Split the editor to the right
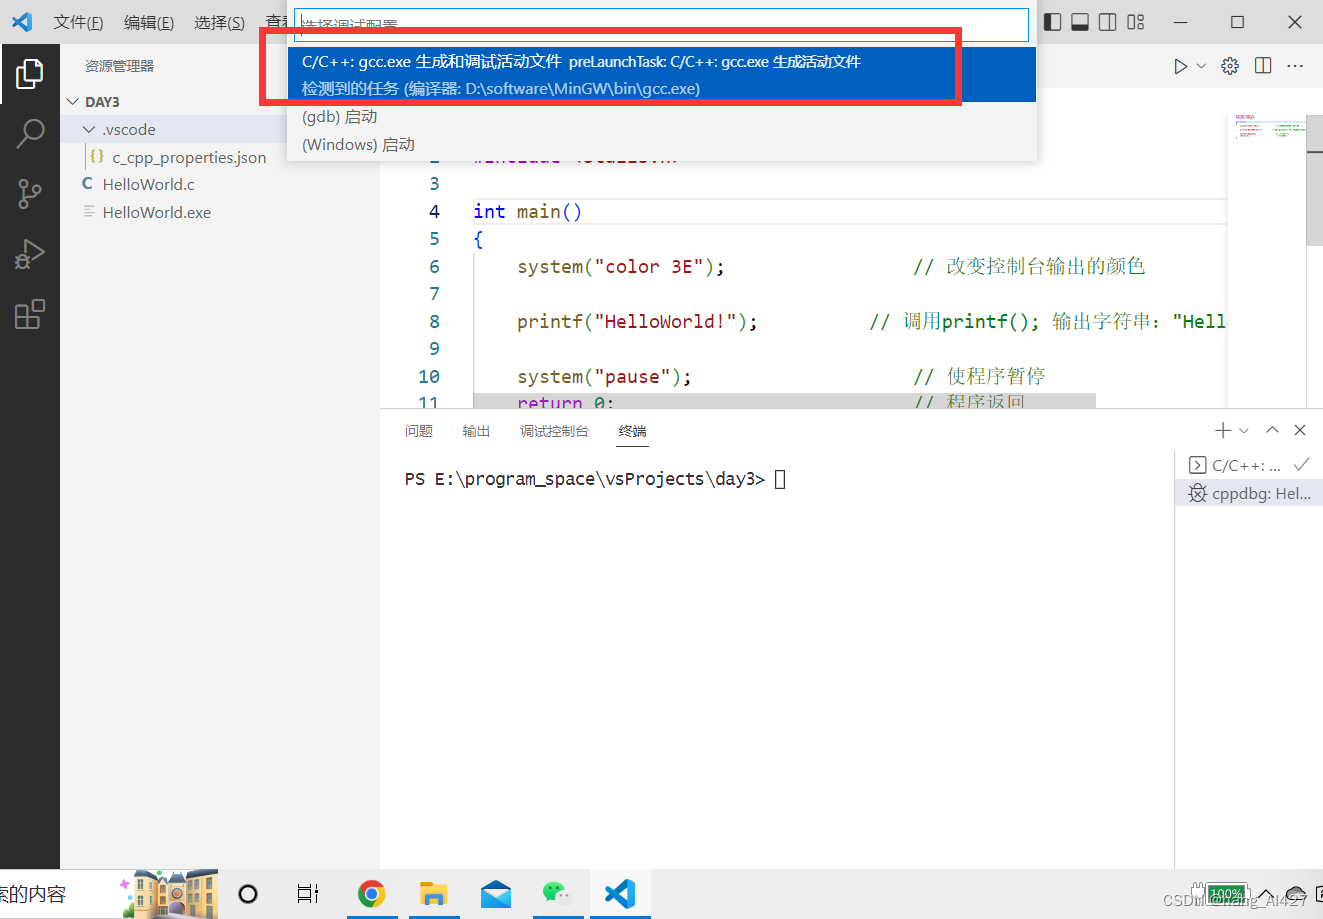The width and height of the screenshot is (1323, 919). pos(1263,66)
